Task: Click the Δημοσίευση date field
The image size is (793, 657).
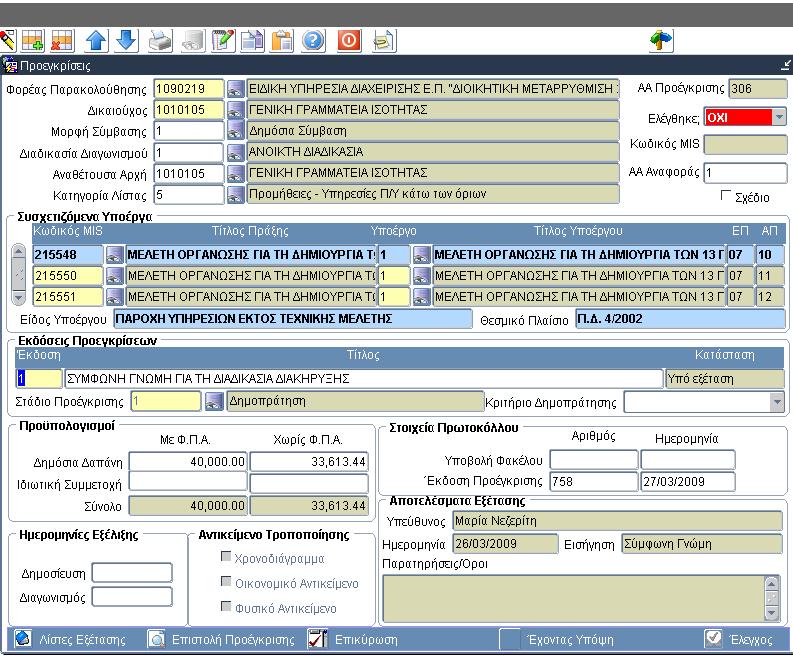Action: (132, 573)
